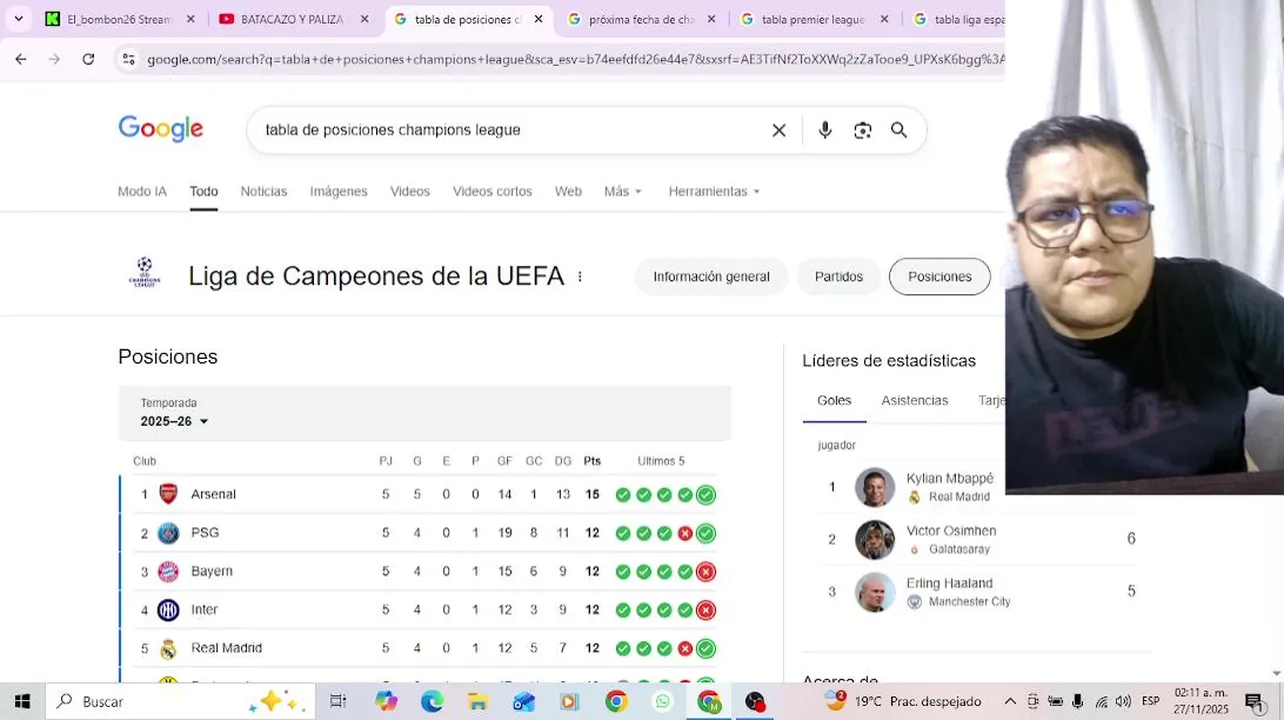This screenshot has width=1284, height=720.
Task: Switch to the Imágenes results tab
Action: pos(338,191)
